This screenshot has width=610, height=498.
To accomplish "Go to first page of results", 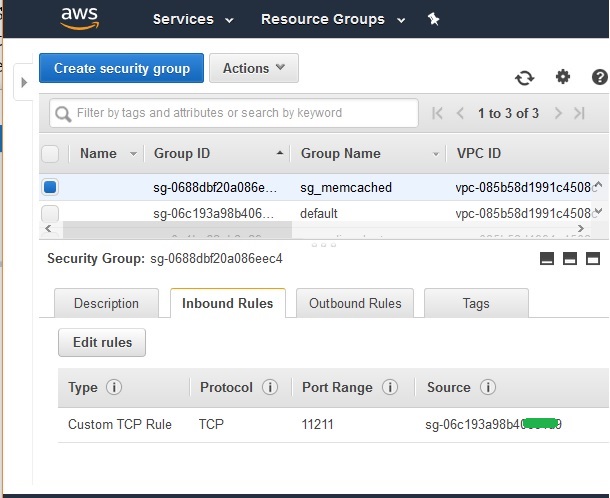I will tap(437, 113).
